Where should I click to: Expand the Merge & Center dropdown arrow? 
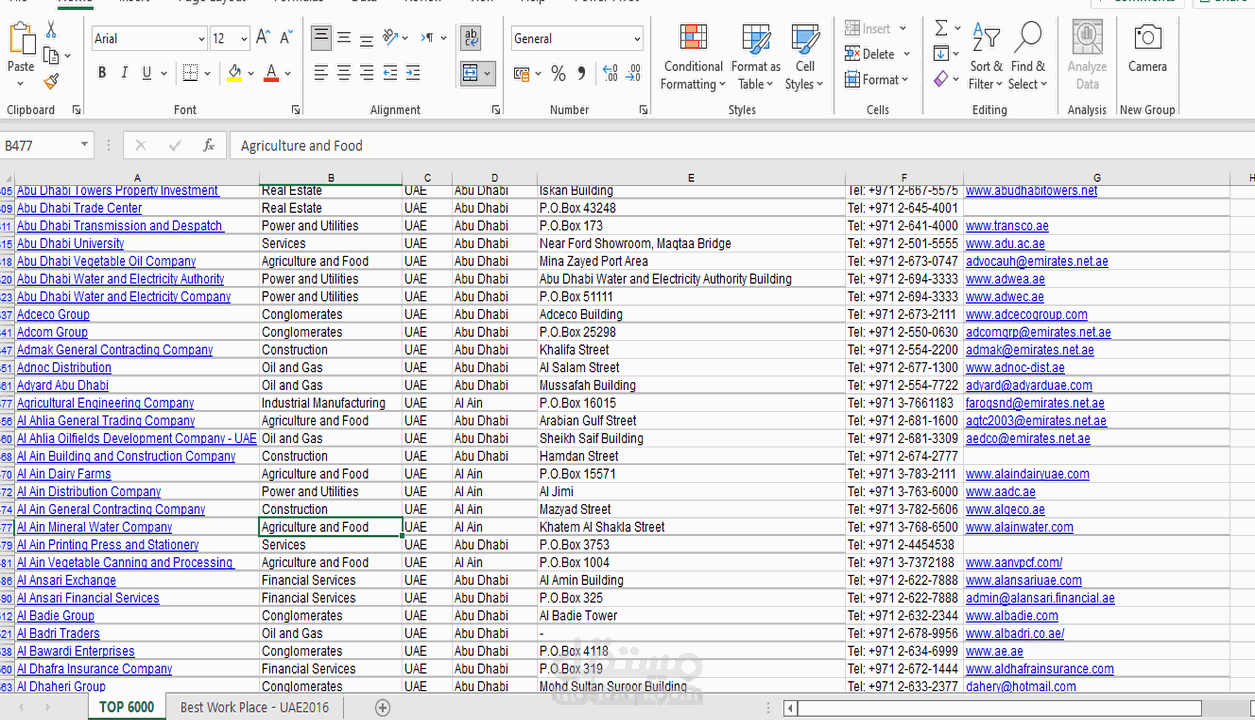click(x=488, y=73)
